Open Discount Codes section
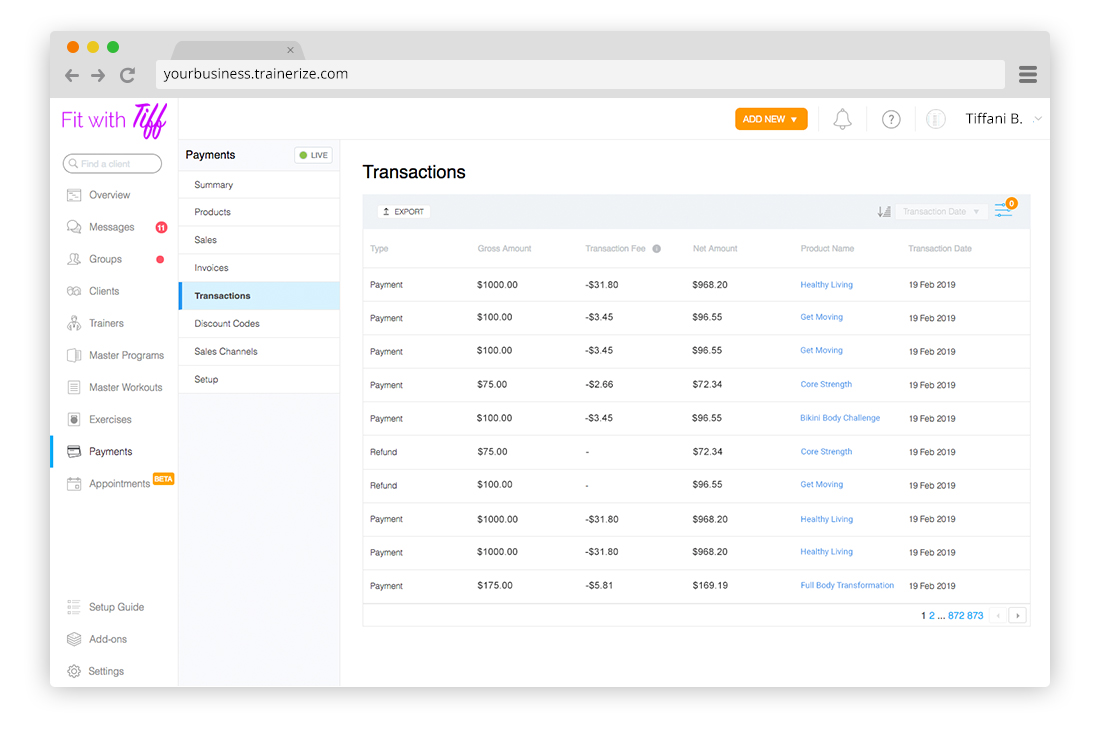Image resolution: width=1100 pixels, height=735 pixels. pos(227,324)
